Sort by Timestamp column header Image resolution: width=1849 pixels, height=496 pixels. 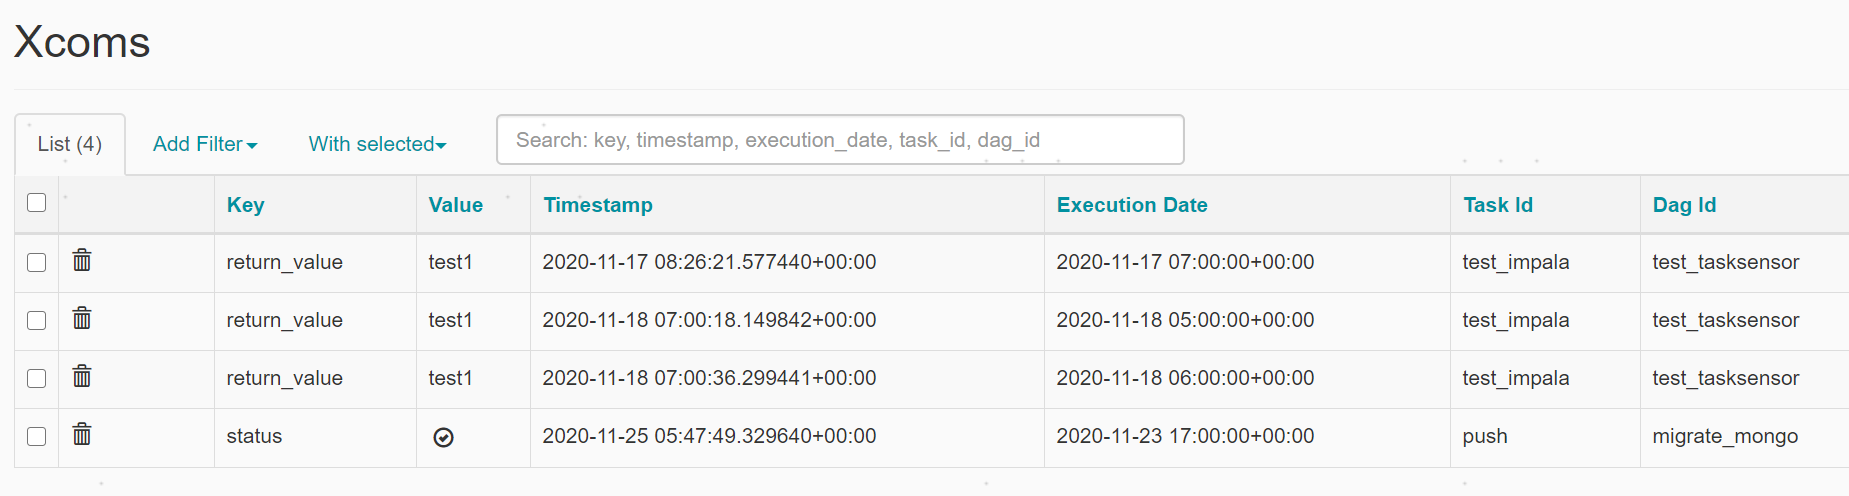click(598, 205)
